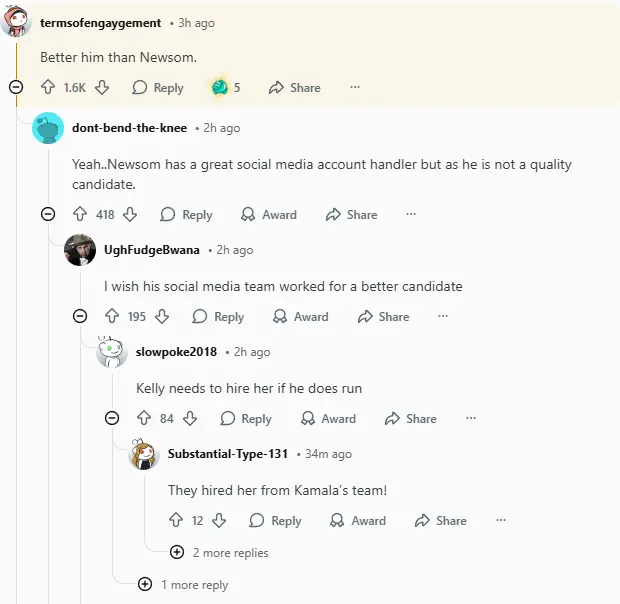The width and height of the screenshot is (620, 604).
Task: Open more options for Substantial-Type-131's comment
Action: (x=501, y=521)
